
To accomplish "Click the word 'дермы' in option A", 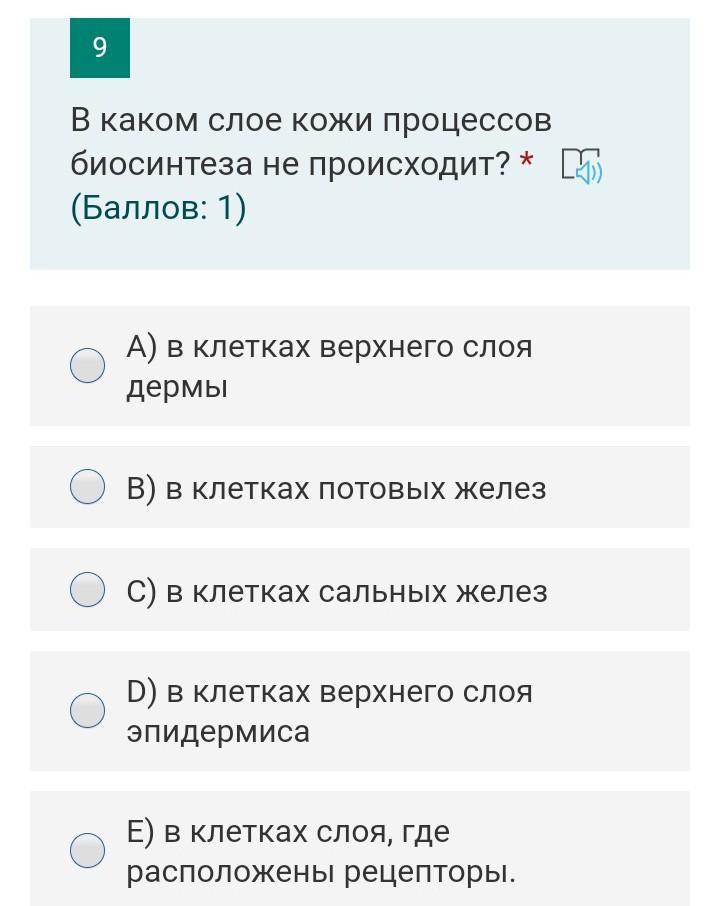I will pos(177,387).
